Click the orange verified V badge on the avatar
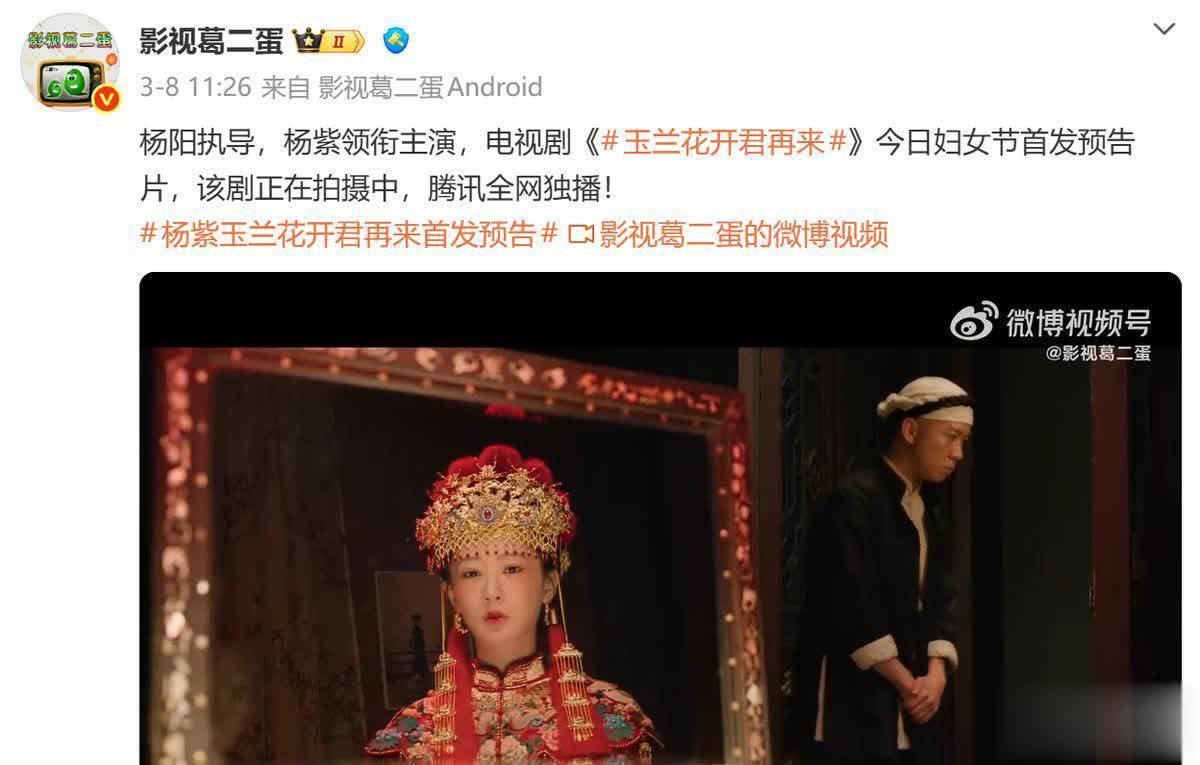 tap(106, 99)
